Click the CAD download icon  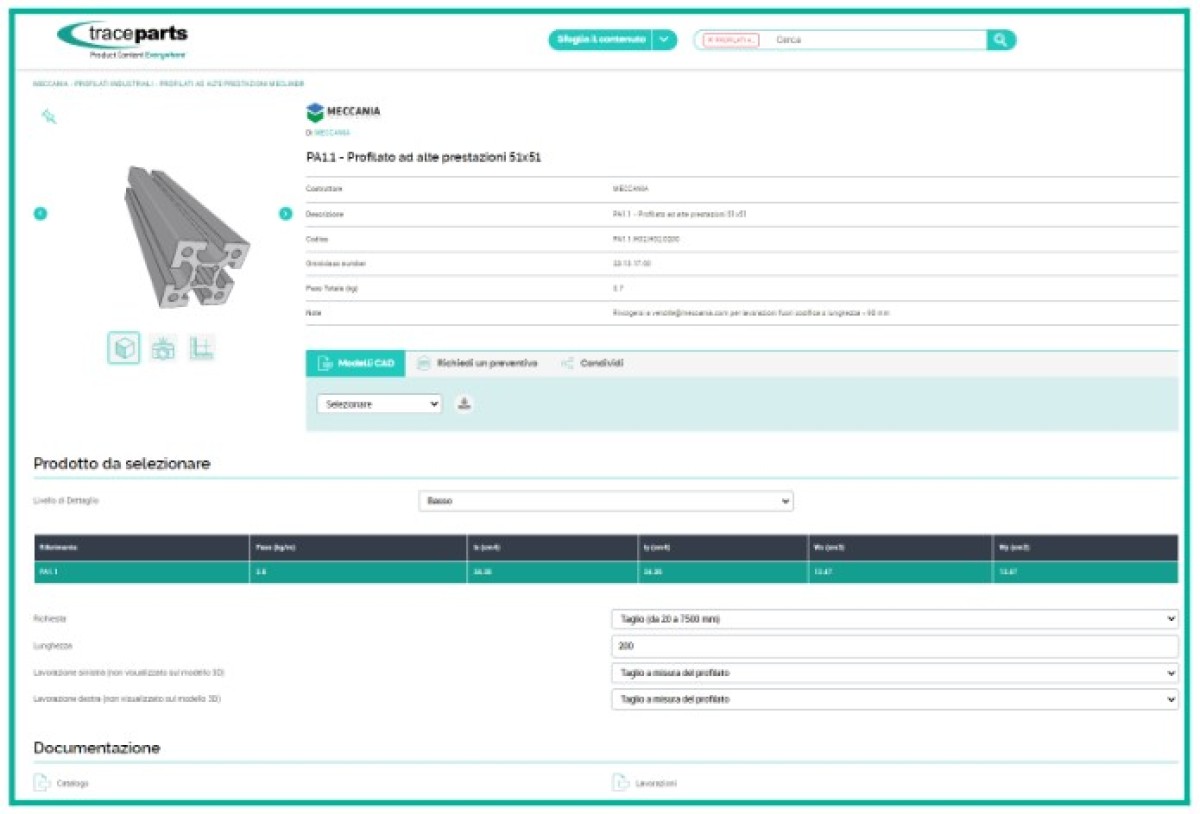click(464, 403)
